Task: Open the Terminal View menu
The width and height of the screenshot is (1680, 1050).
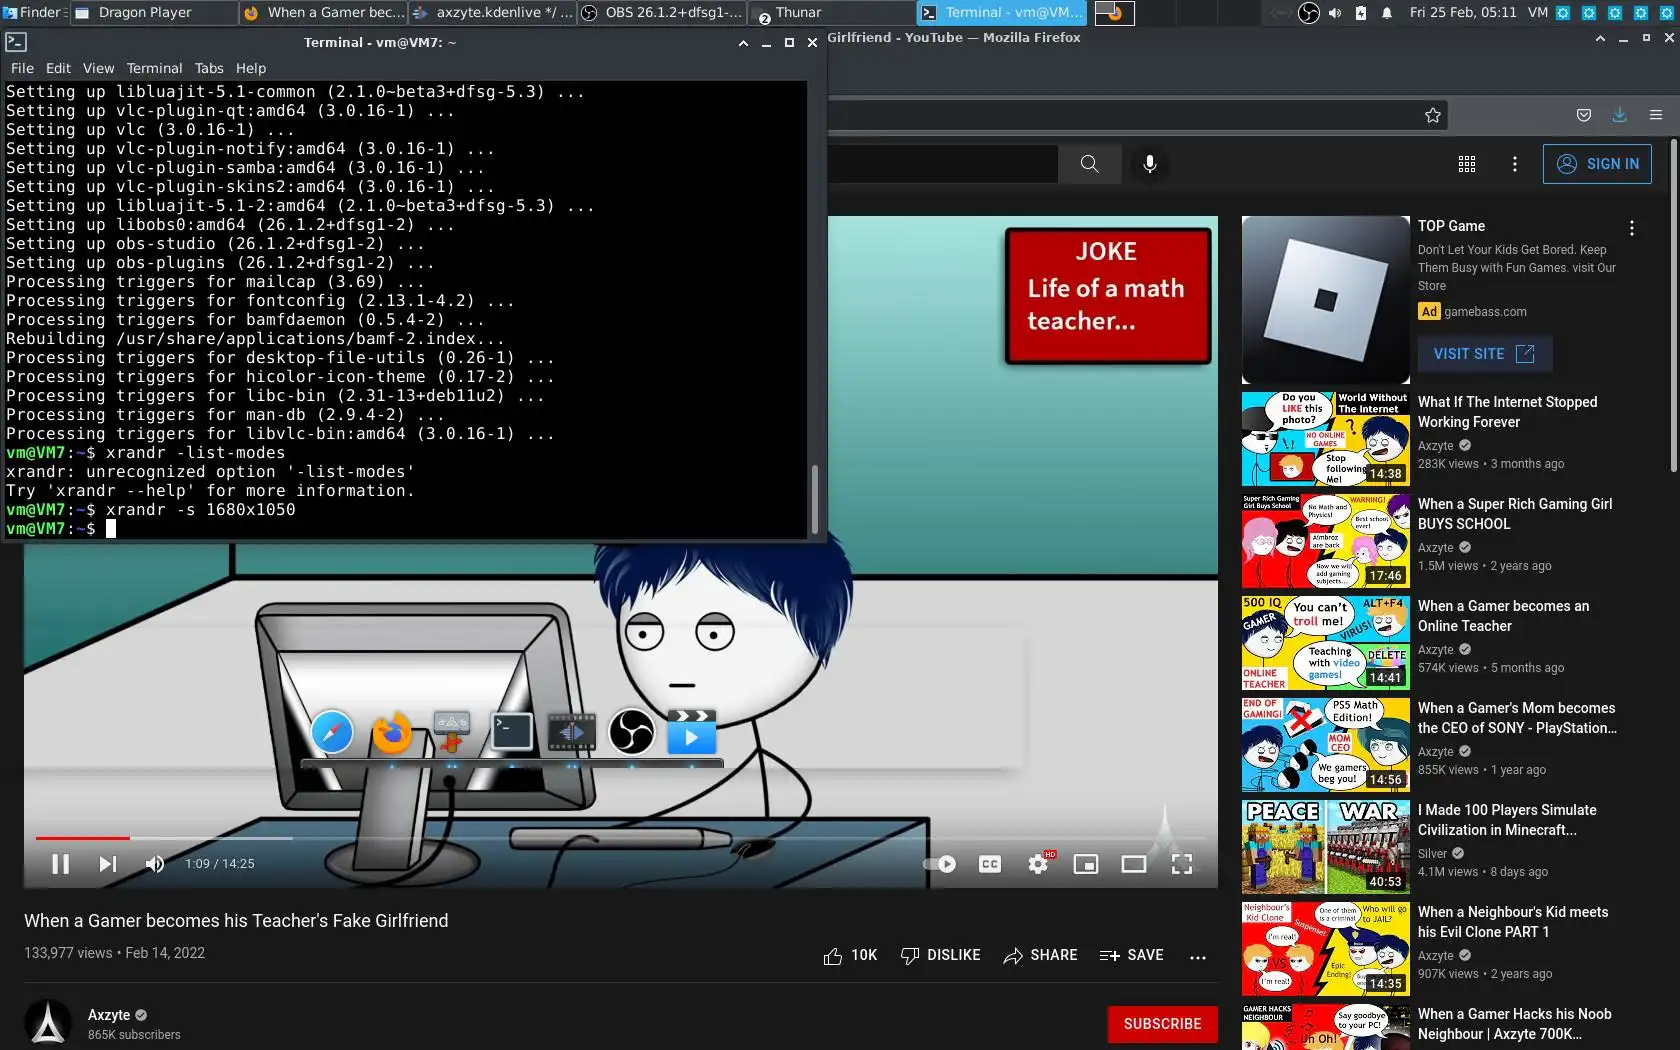Action: pos(98,68)
